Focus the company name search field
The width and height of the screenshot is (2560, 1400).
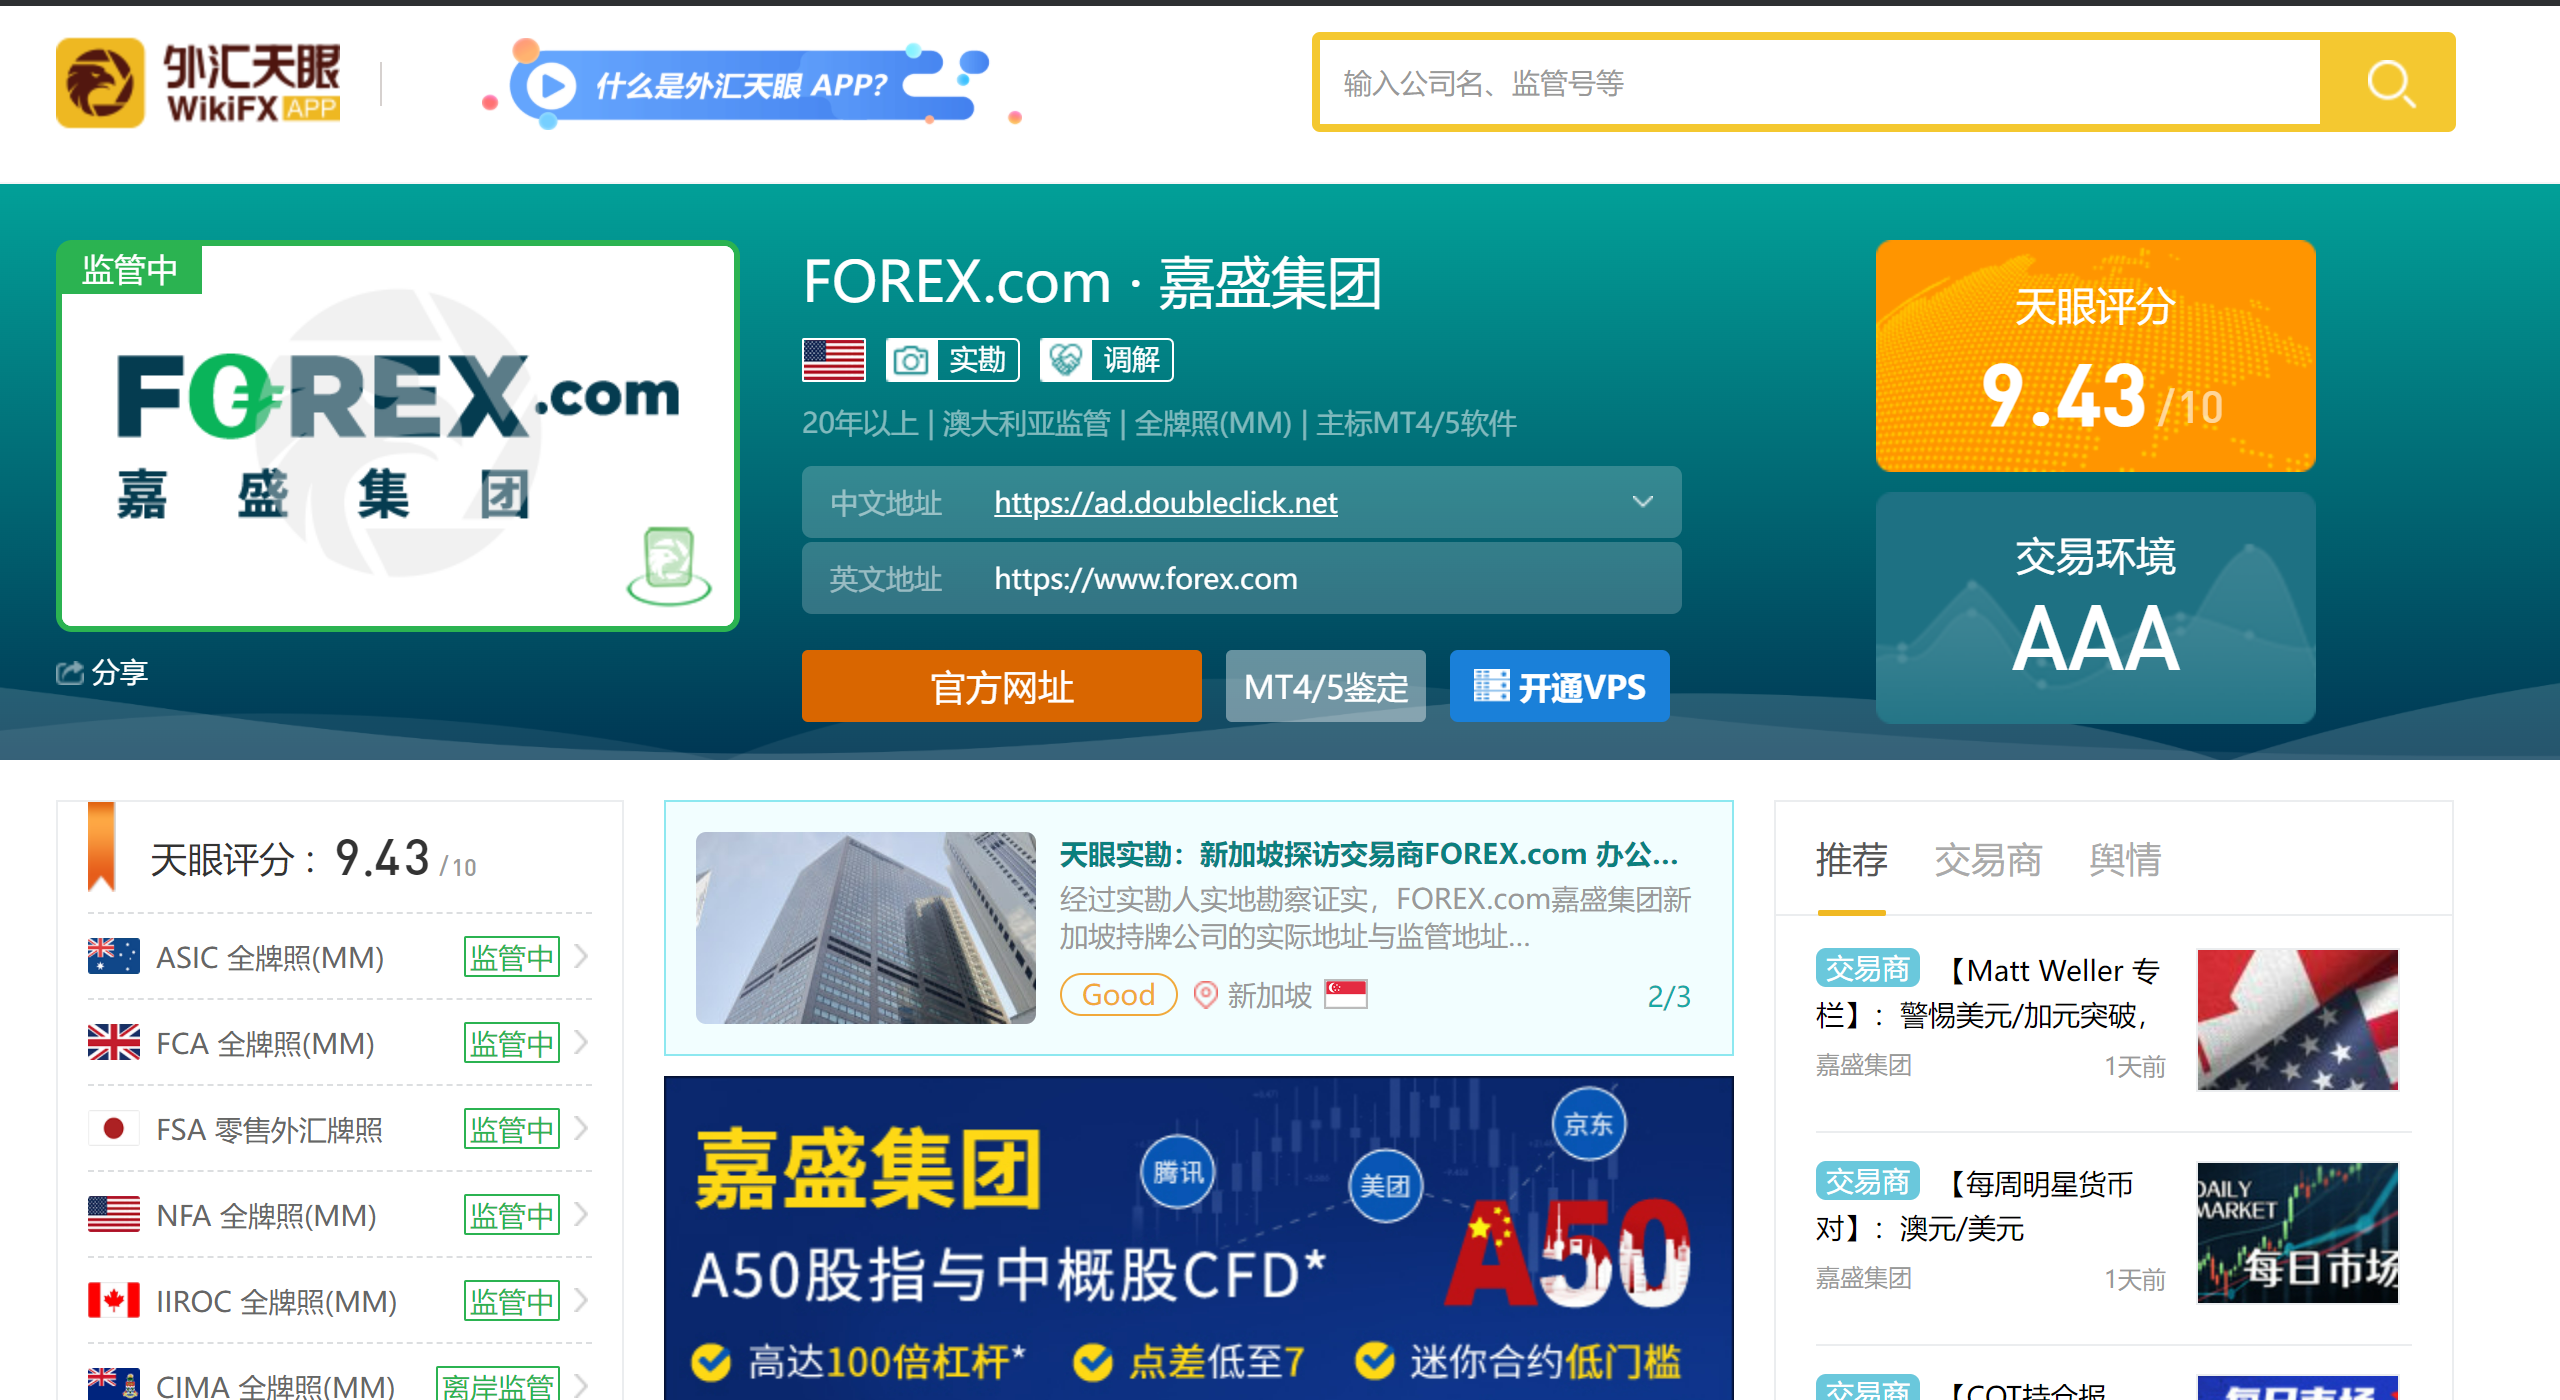point(1820,83)
